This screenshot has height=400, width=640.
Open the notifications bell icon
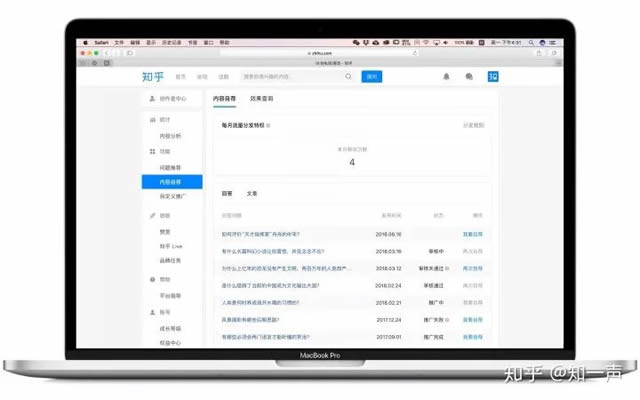[446, 77]
